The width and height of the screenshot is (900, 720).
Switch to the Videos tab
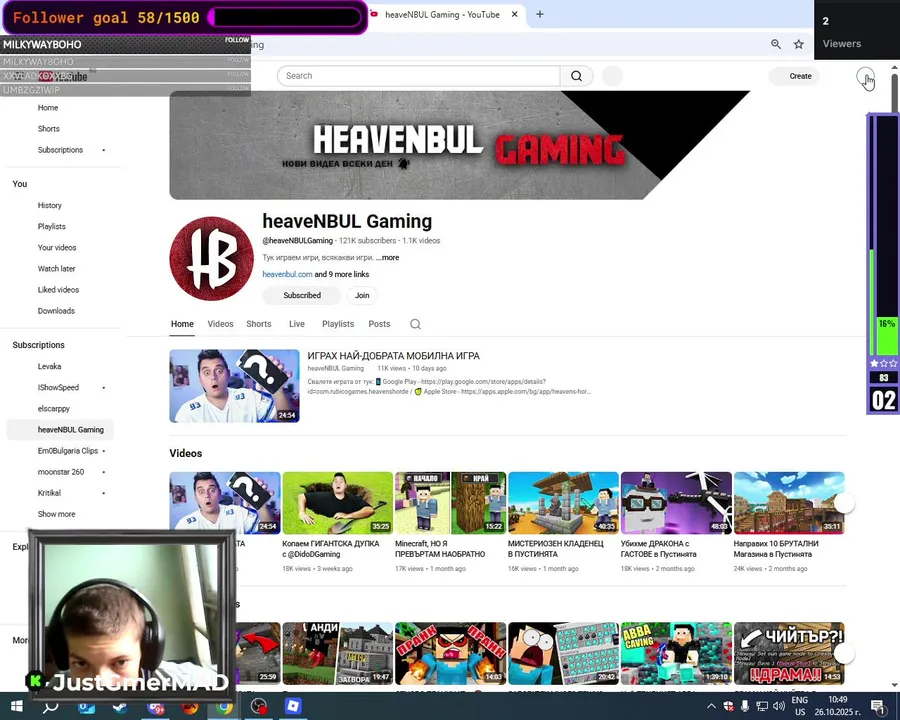pos(220,324)
